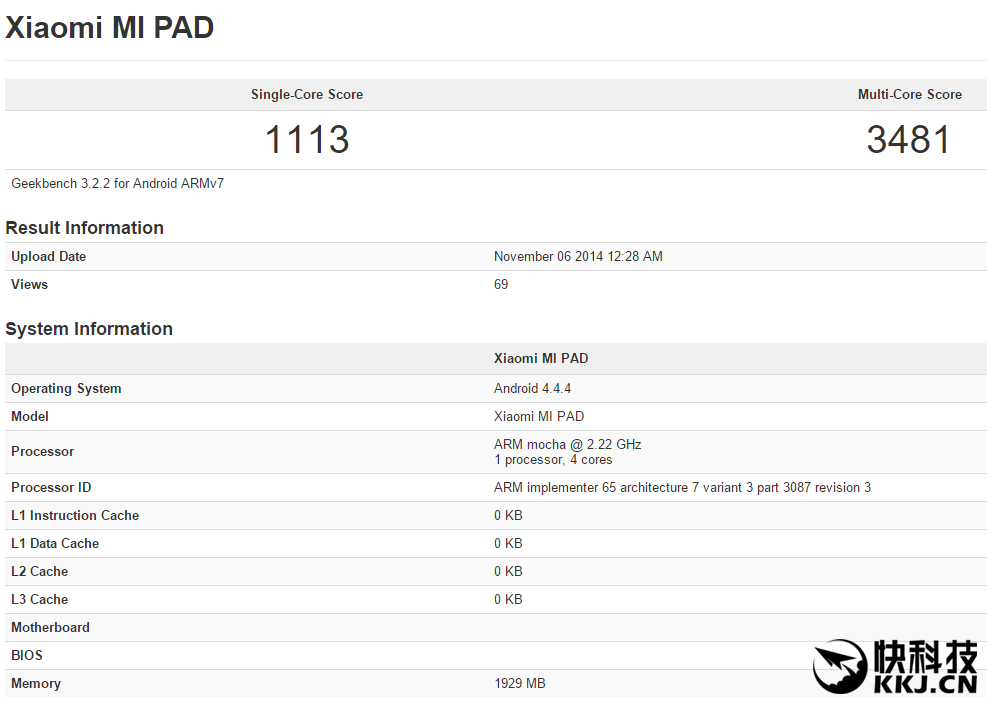Click the views count 69
The width and height of the screenshot is (987, 704).
501,284
